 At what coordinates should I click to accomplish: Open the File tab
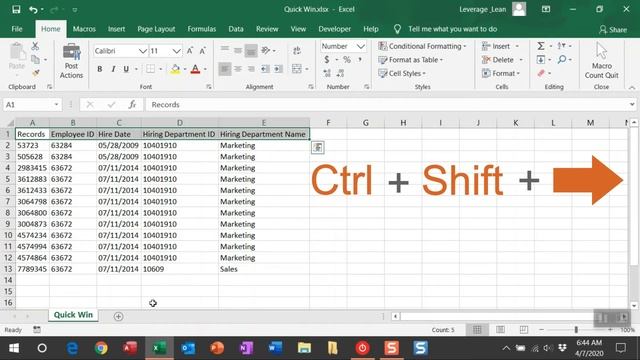pos(17,29)
